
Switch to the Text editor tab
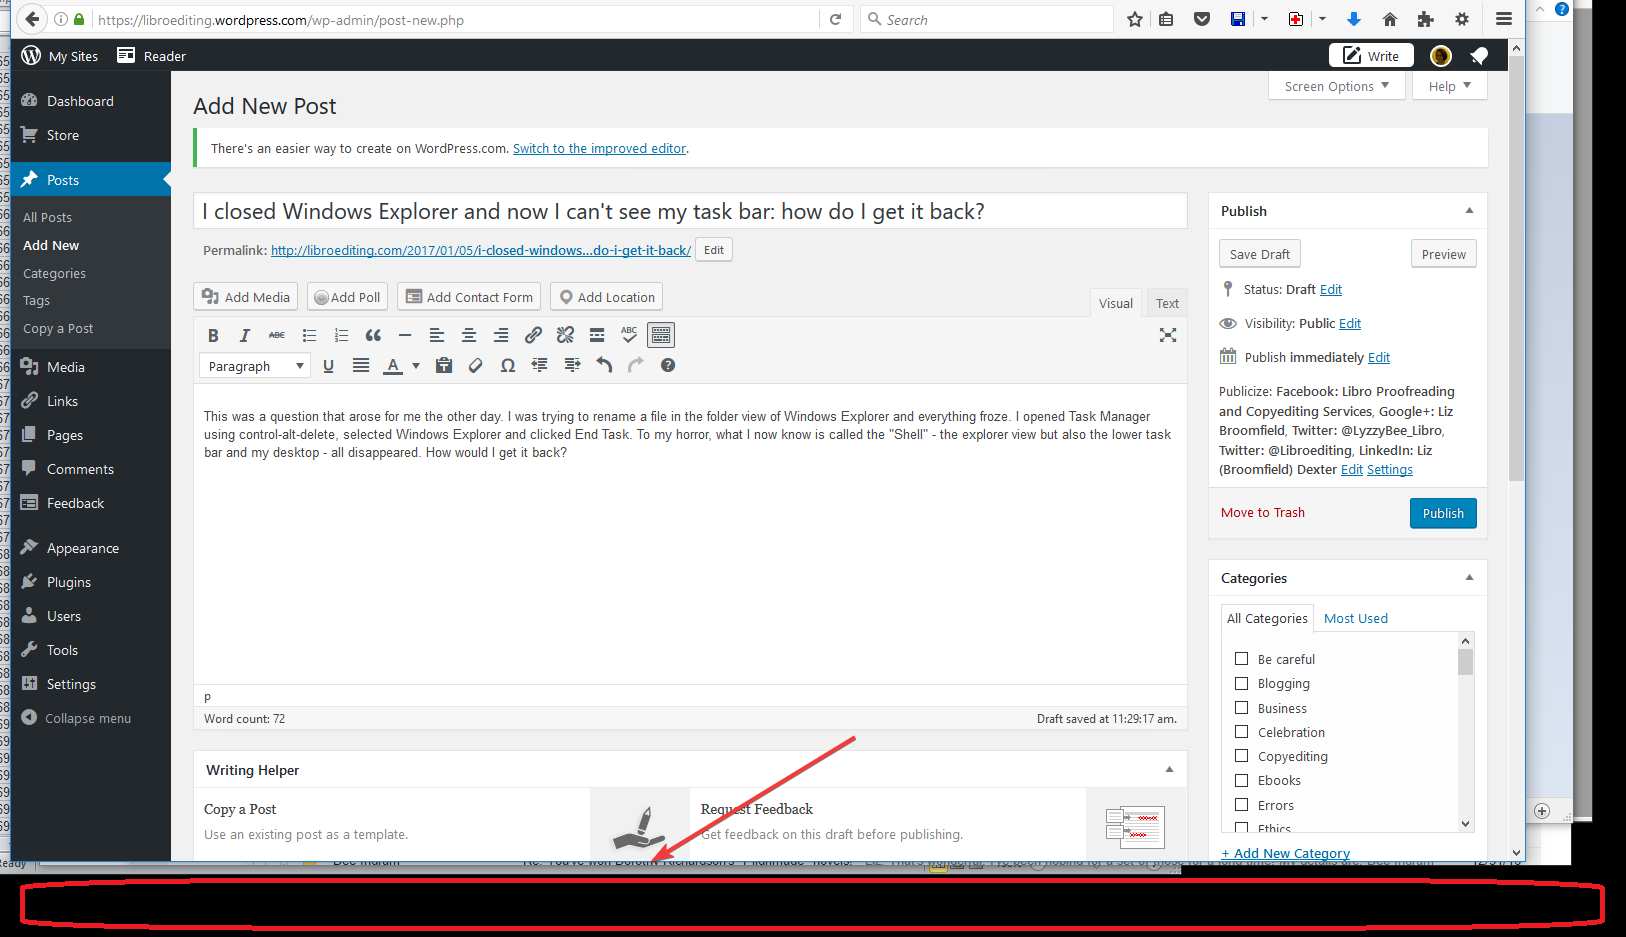click(1167, 304)
